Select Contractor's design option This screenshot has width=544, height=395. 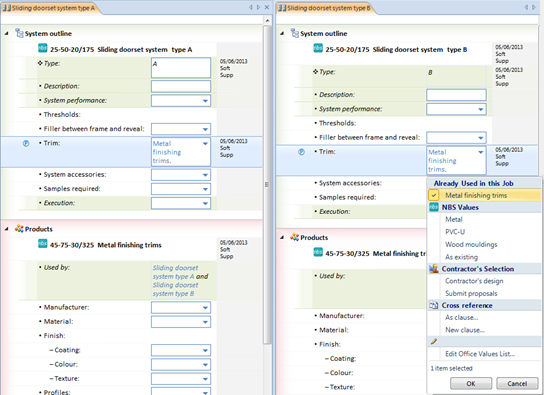coord(474,281)
